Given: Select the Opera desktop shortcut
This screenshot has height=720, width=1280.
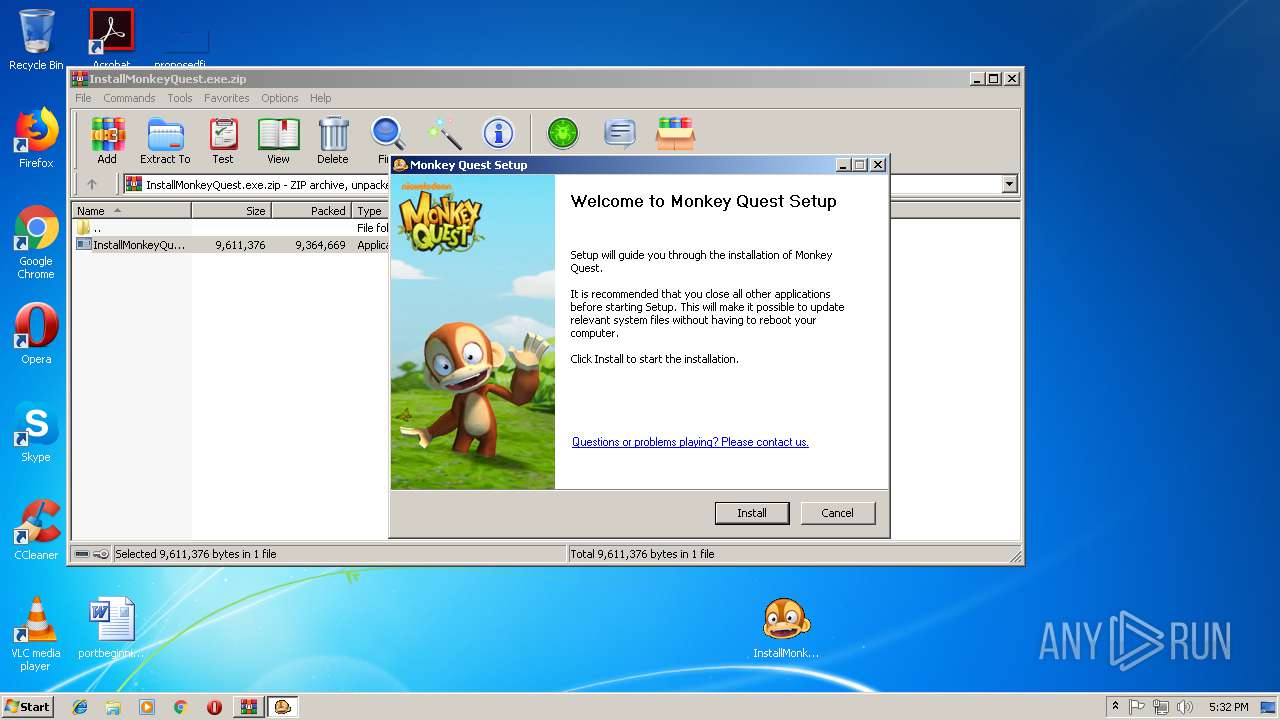Looking at the screenshot, I should (36, 333).
